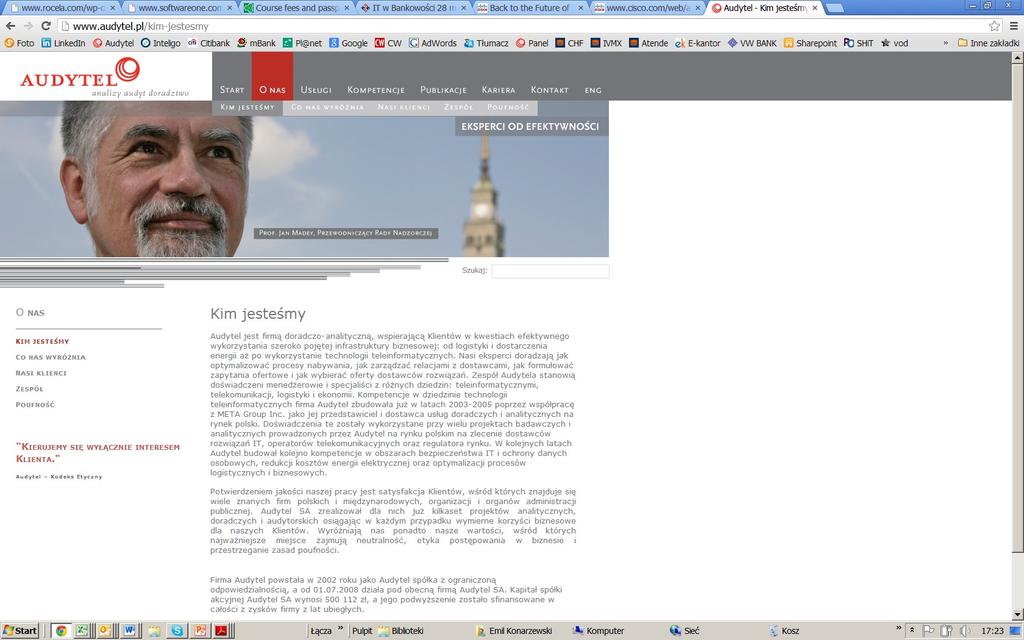Open the Atende bookmark
Viewport: 1024px width, 640px height.
[x=648, y=43]
